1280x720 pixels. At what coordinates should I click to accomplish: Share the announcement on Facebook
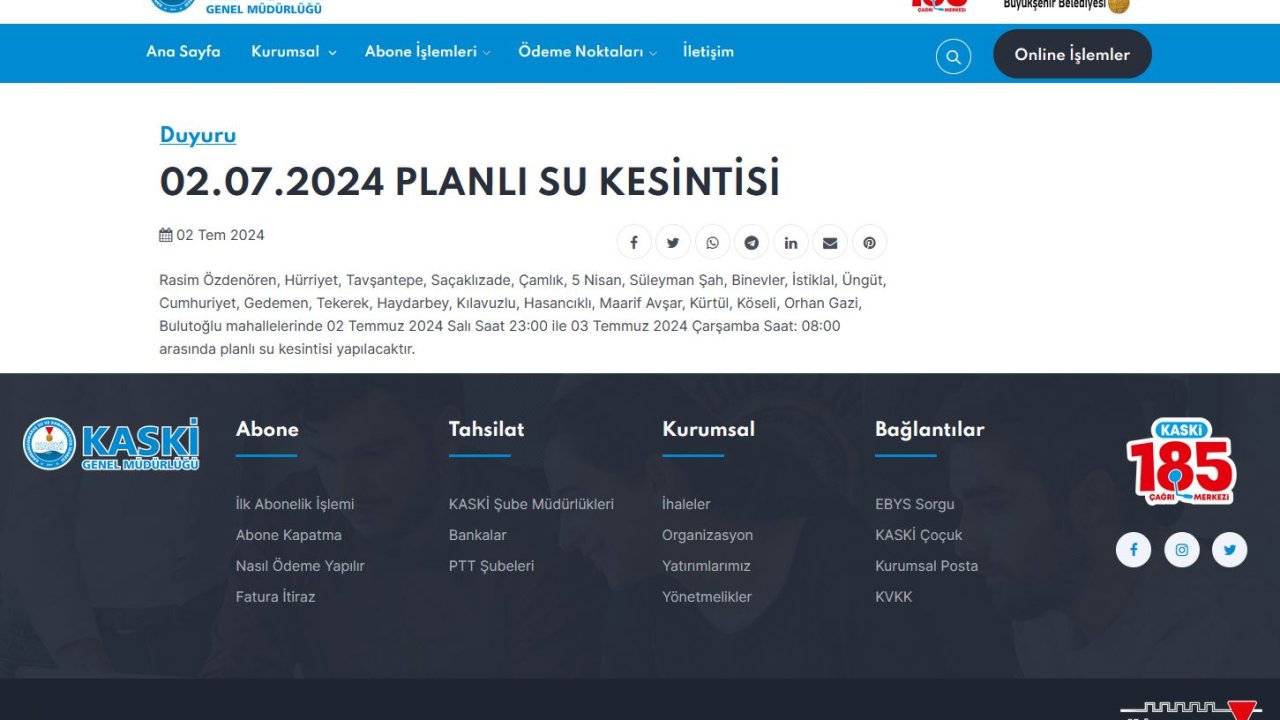pos(633,242)
